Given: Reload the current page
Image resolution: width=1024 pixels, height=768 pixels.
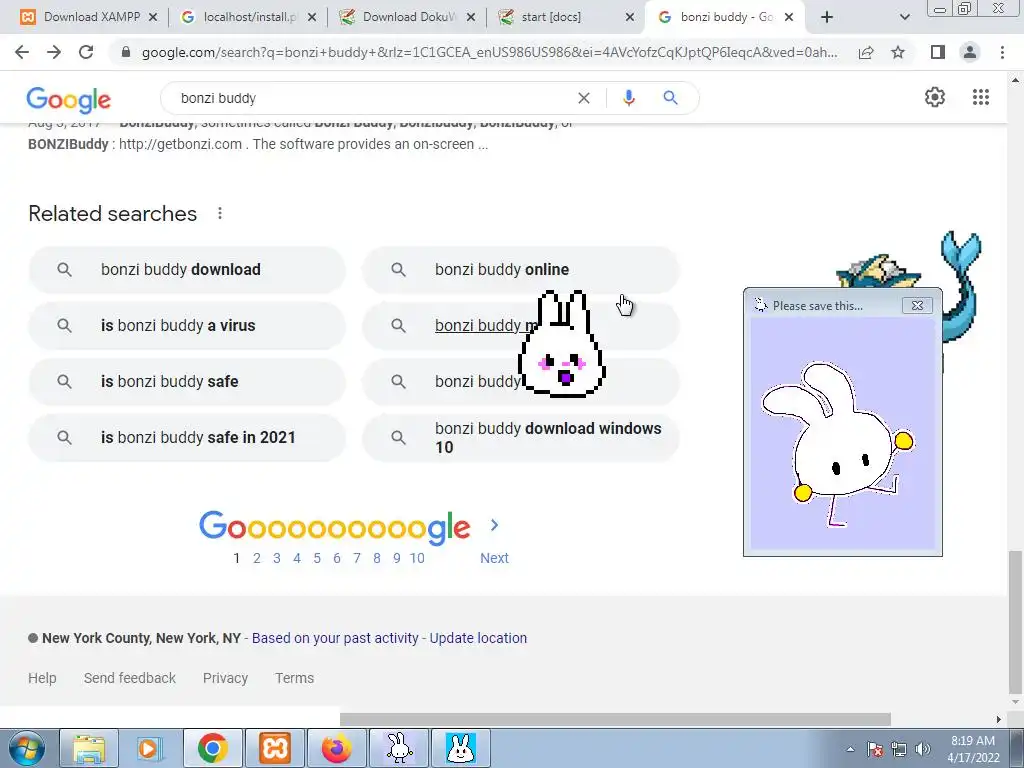Looking at the screenshot, I should pos(86,52).
